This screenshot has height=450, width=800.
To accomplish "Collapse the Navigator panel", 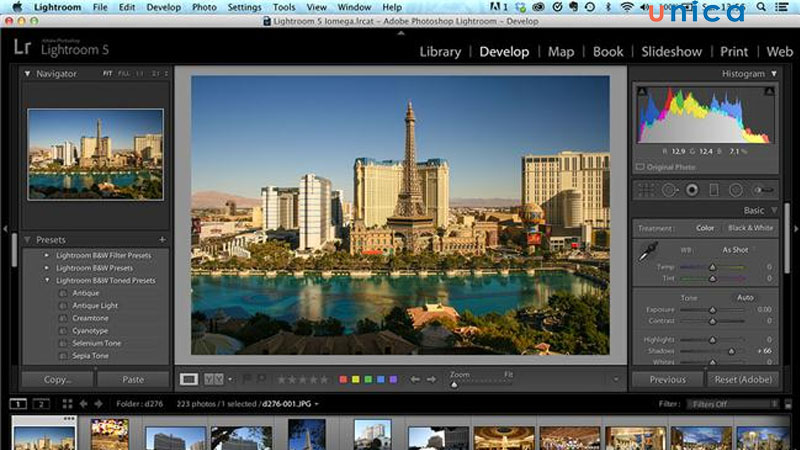I will coord(27,73).
